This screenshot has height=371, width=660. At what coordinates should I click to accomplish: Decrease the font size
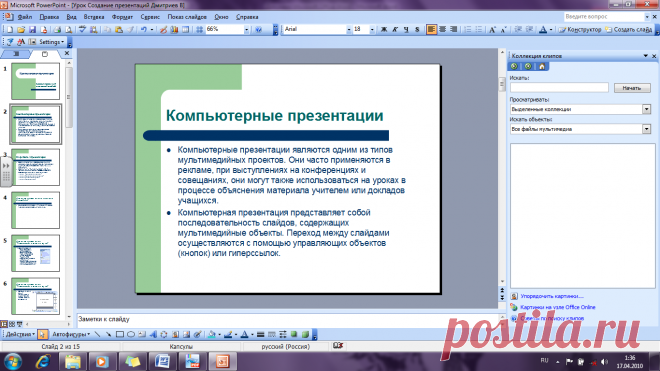click(503, 29)
